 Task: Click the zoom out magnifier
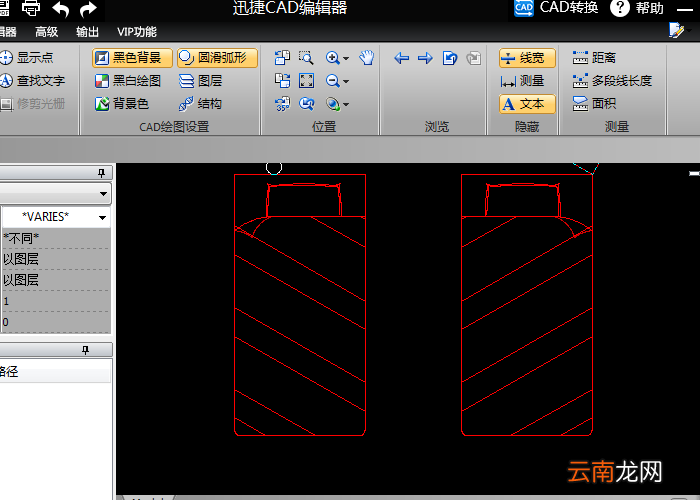click(332, 81)
